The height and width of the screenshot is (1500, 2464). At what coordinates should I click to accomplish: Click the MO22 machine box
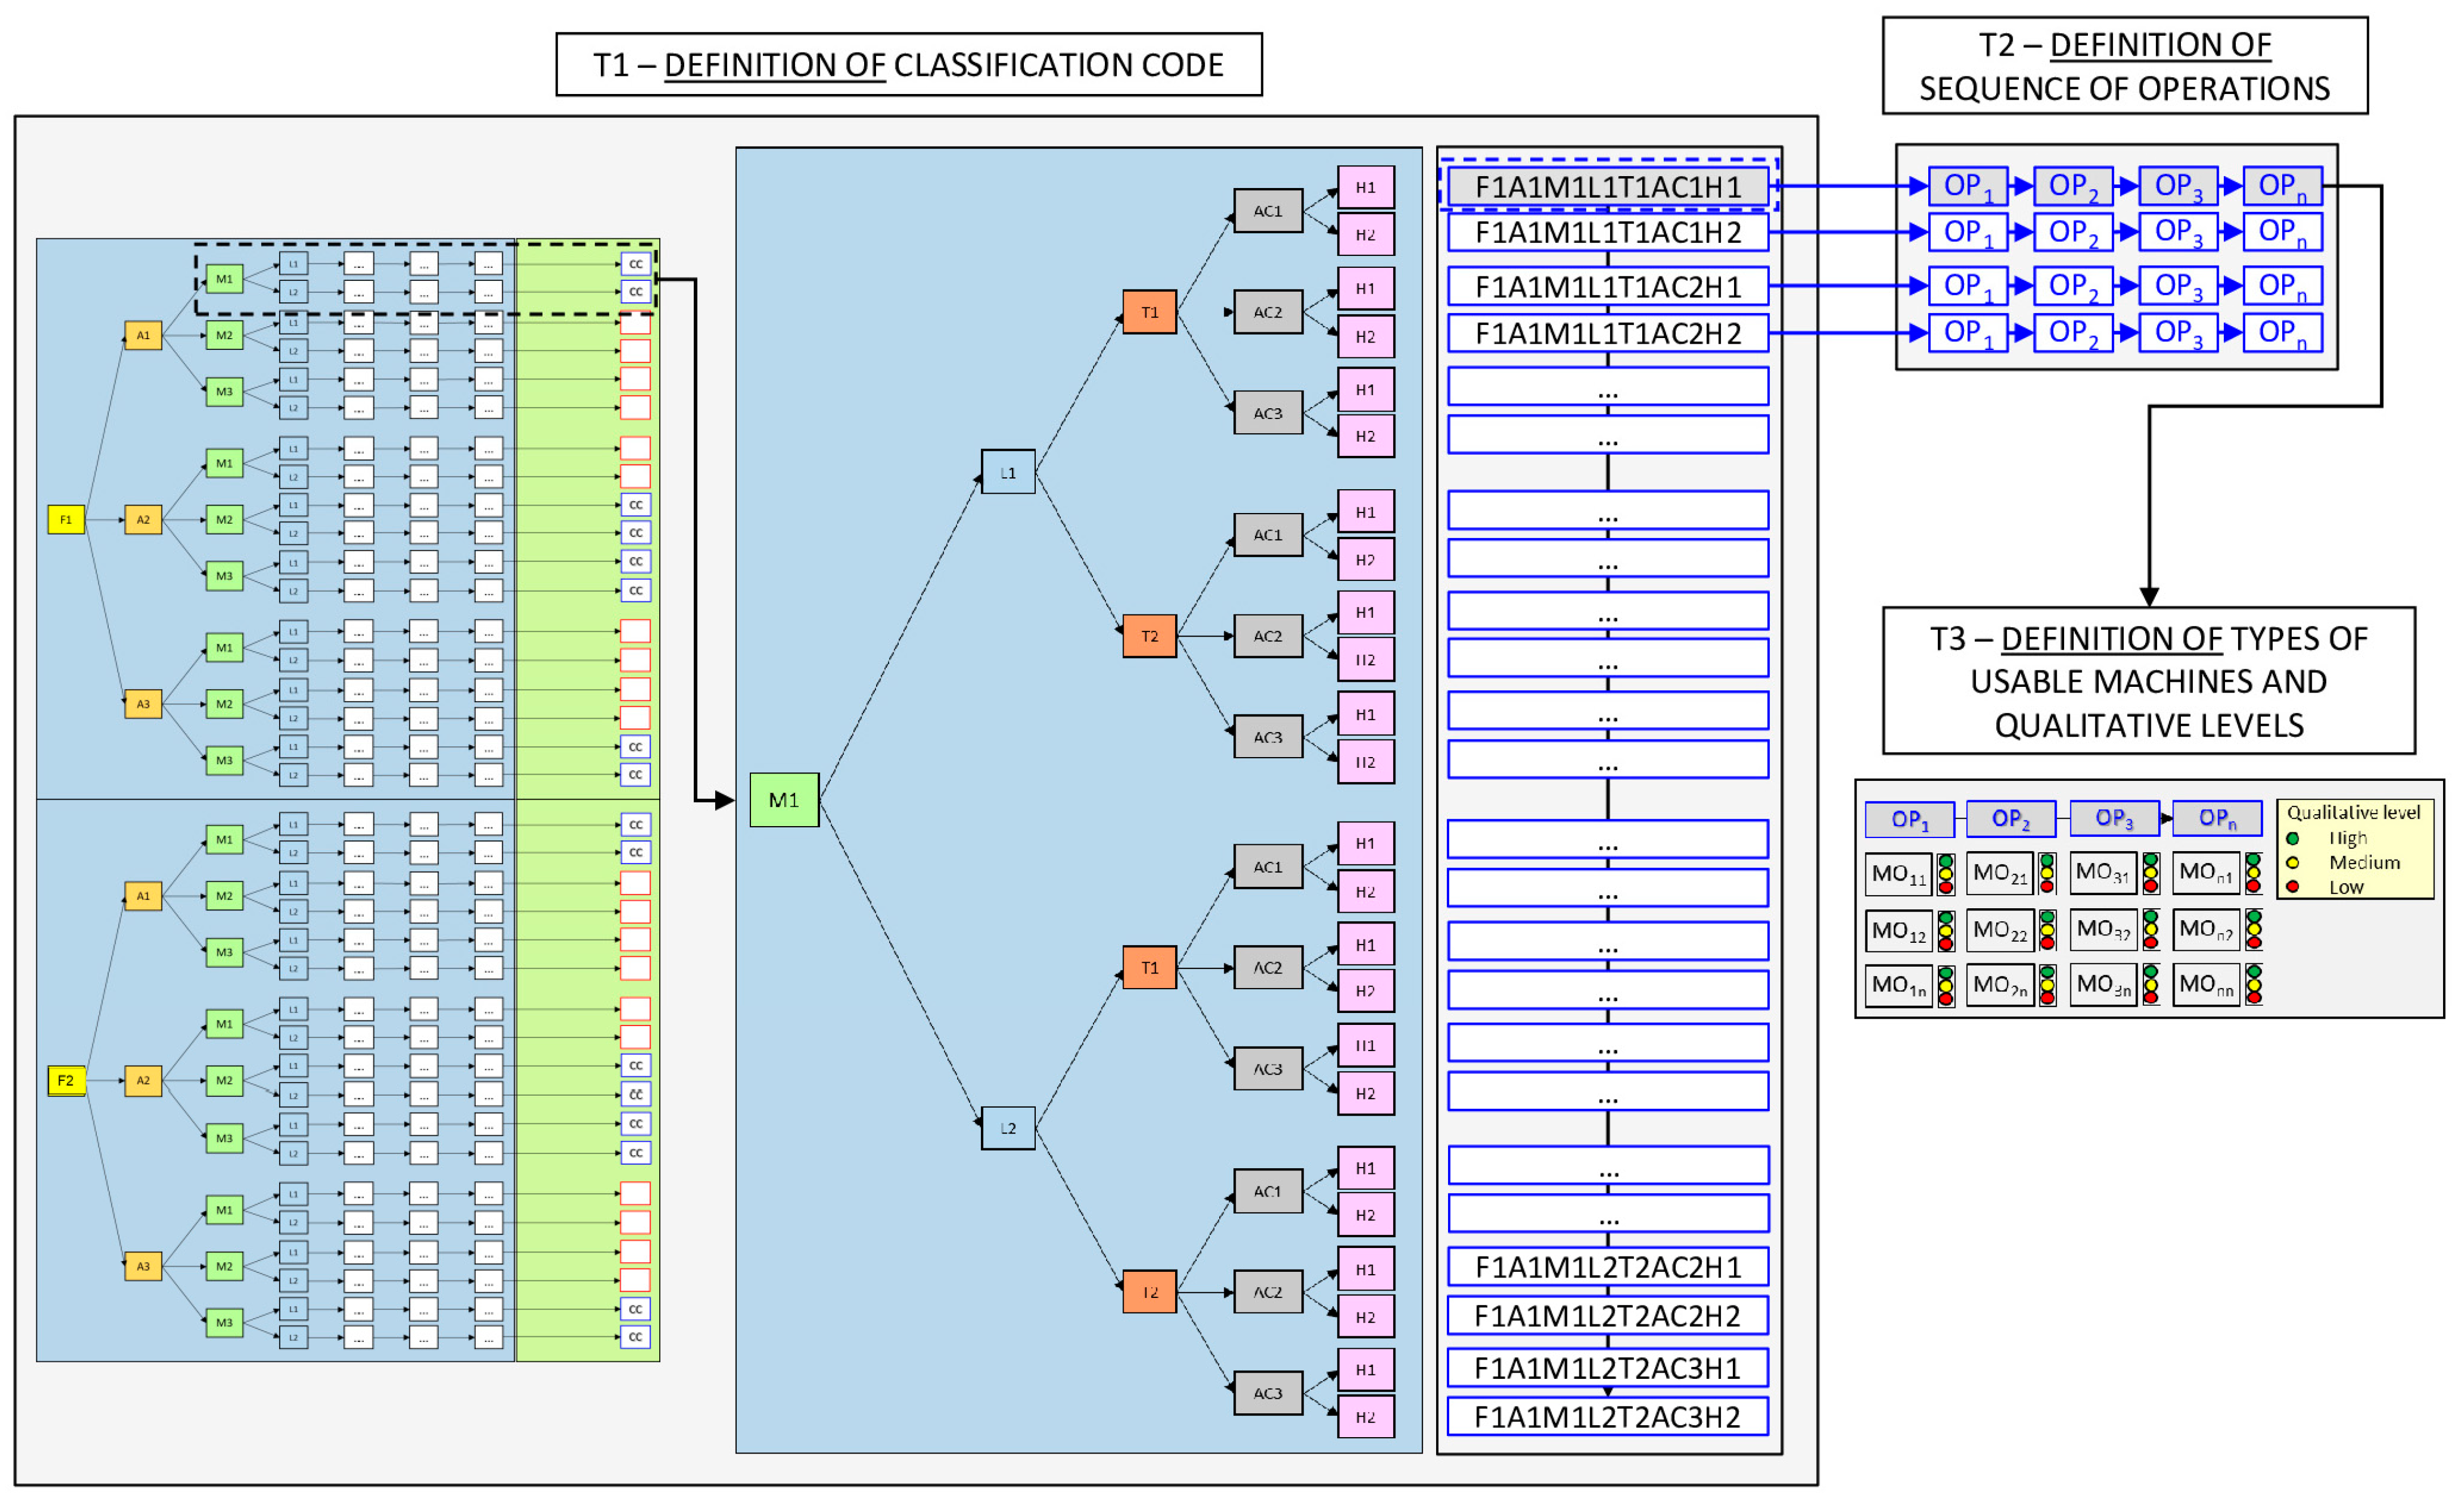[x=2000, y=930]
